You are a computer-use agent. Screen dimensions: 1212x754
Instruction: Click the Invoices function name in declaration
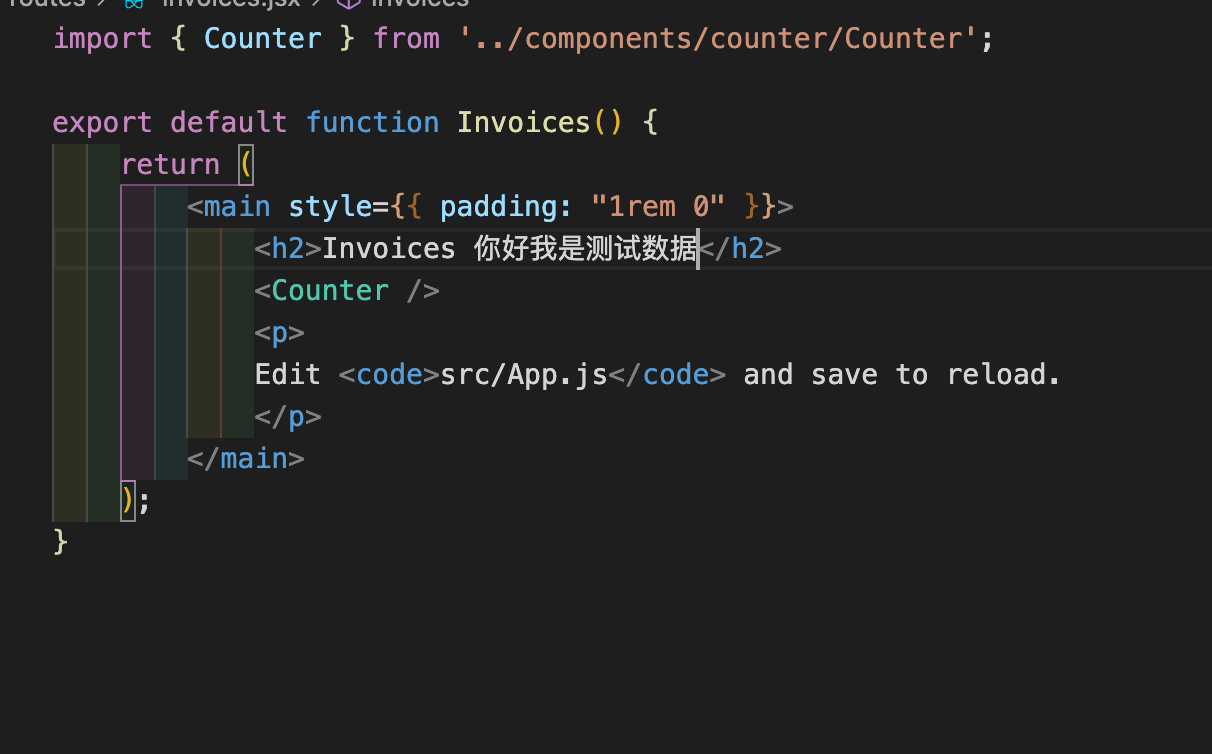[524, 123]
